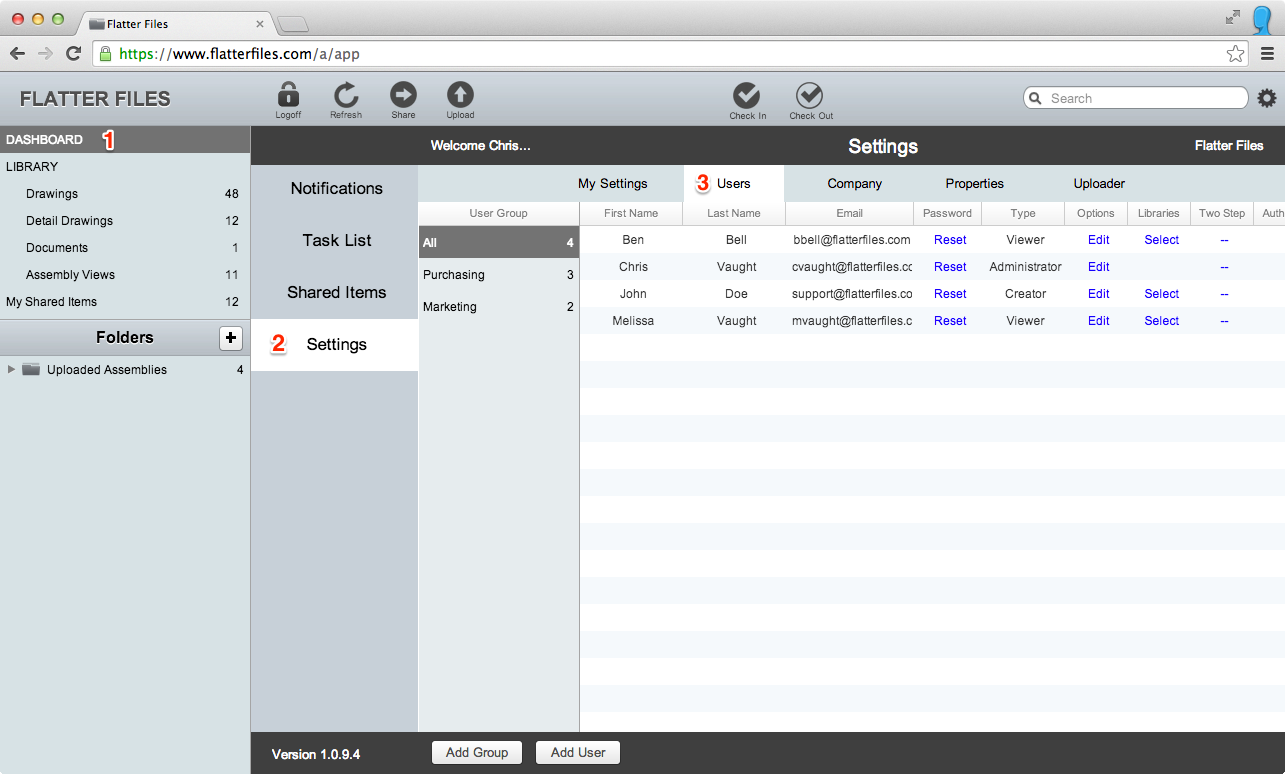1285x774 pixels.
Task: Click the green padlock in address bar
Action: tap(105, 54)
